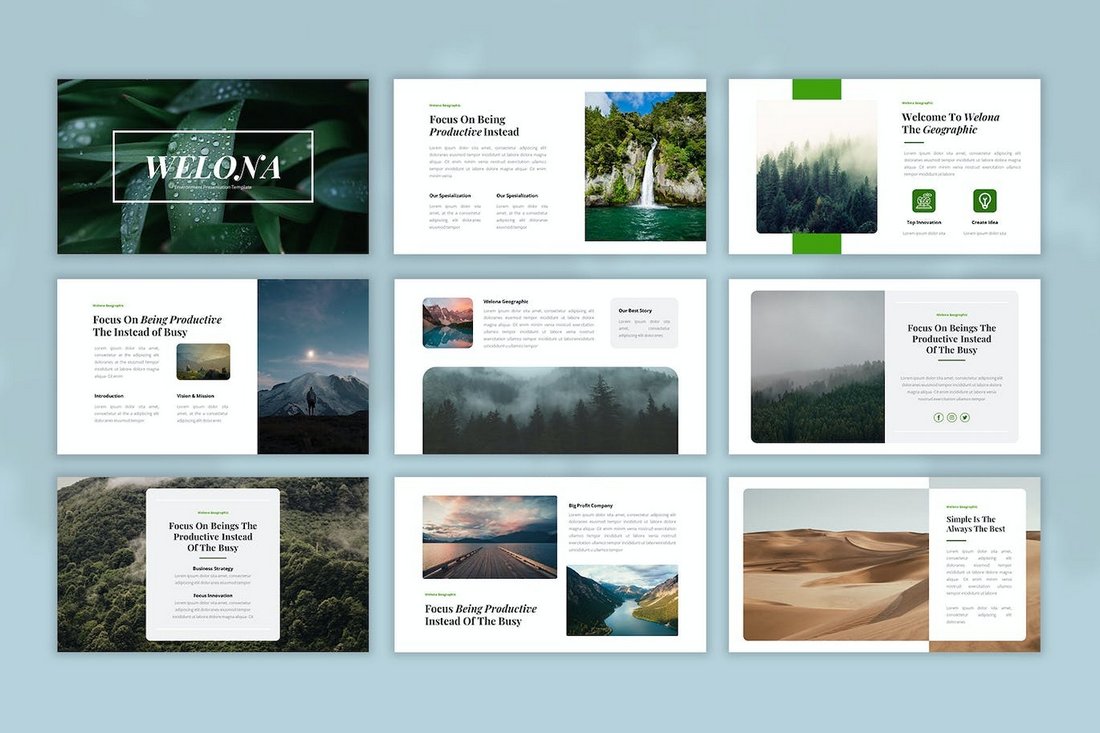This screenshot has height=733, width=1100.
Task: Click heading 'Welcome To Welona The Geographic'
Action: [x=951, y=123]
